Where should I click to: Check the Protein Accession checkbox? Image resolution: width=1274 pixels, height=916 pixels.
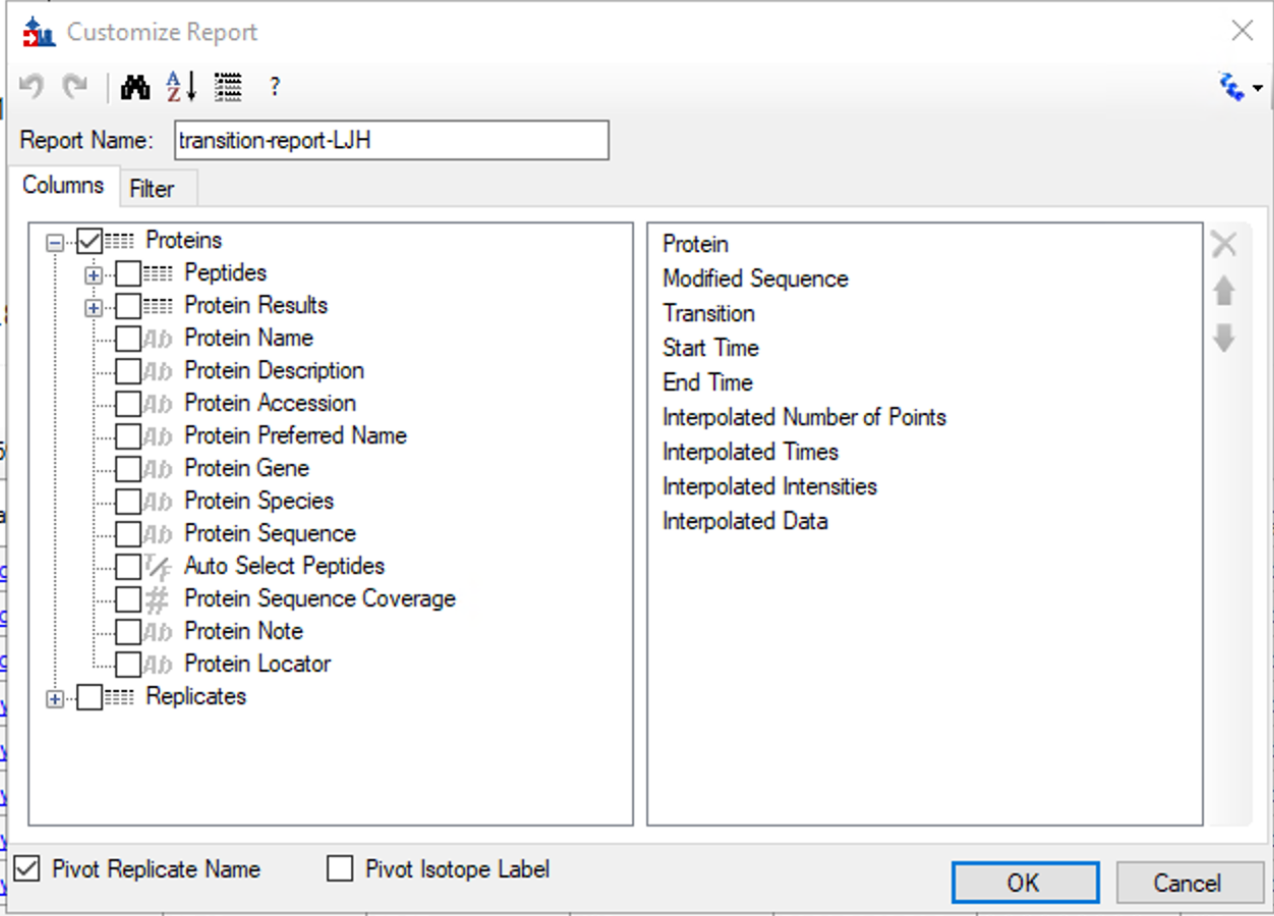128,404
